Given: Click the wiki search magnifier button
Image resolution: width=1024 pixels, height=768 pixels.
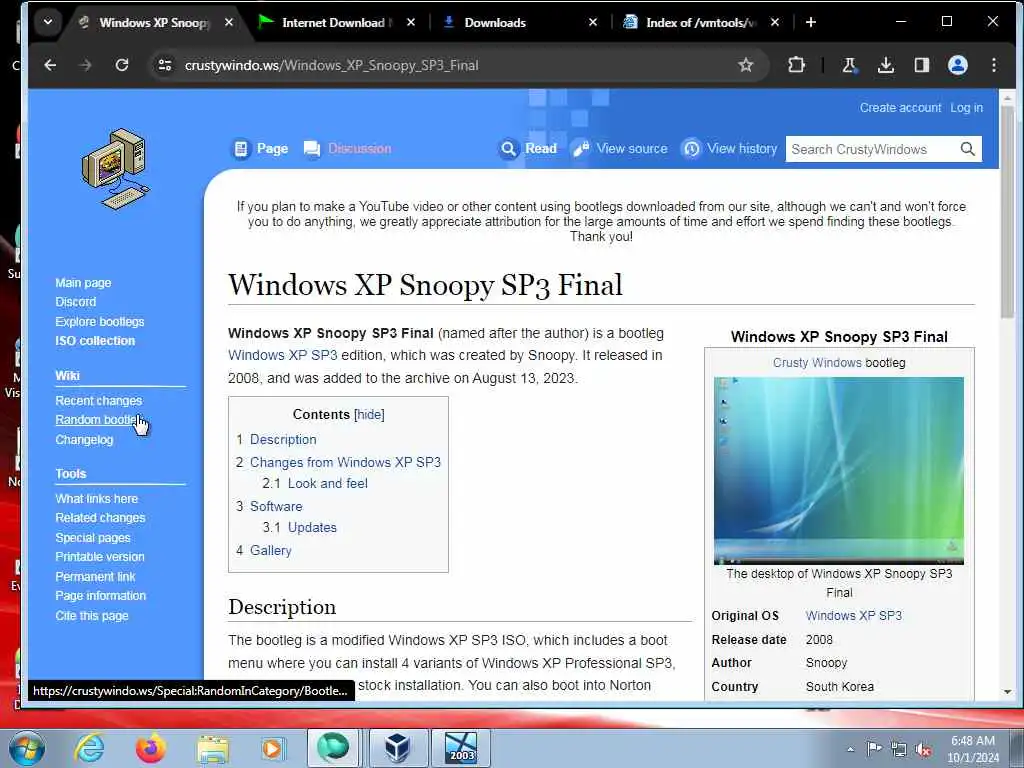Looking at the screenshot, I should [x=968, y=149].
